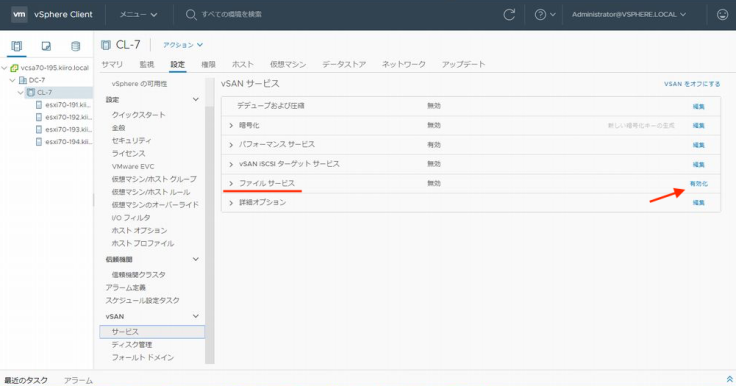Collapse the 信頼機関 section in sidebar
This screenshot has height=386, width=736.
point(196,259)
